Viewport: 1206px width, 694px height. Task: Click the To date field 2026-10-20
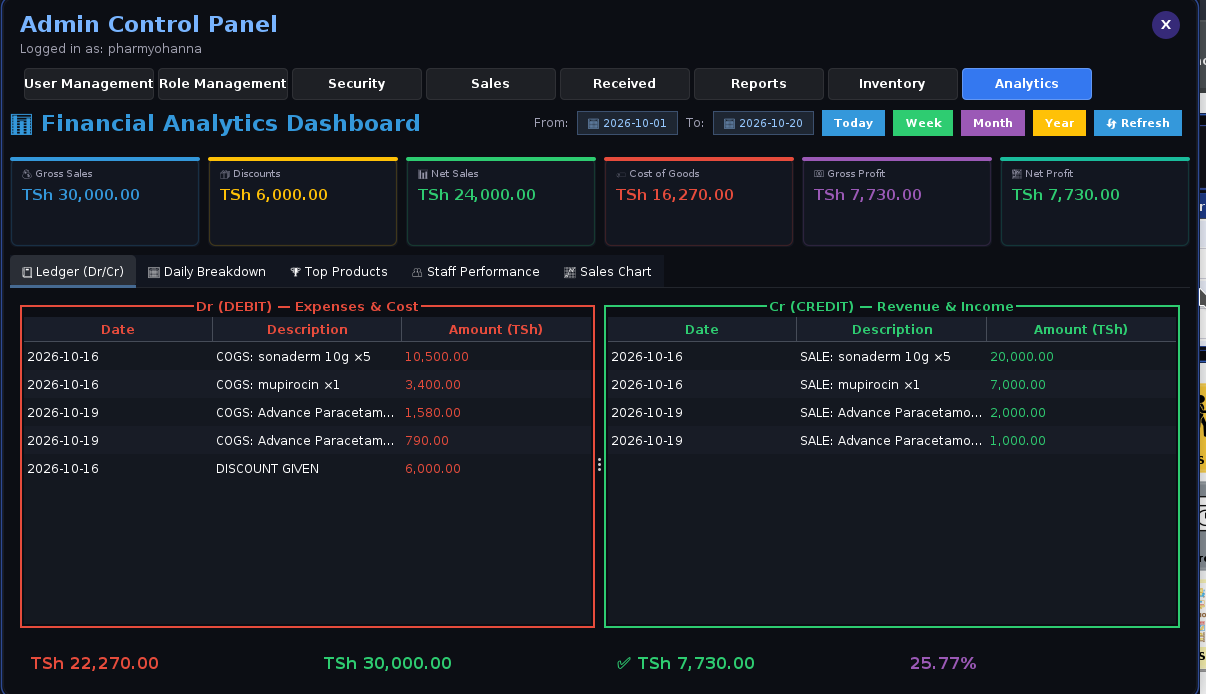tap(764, 123)
